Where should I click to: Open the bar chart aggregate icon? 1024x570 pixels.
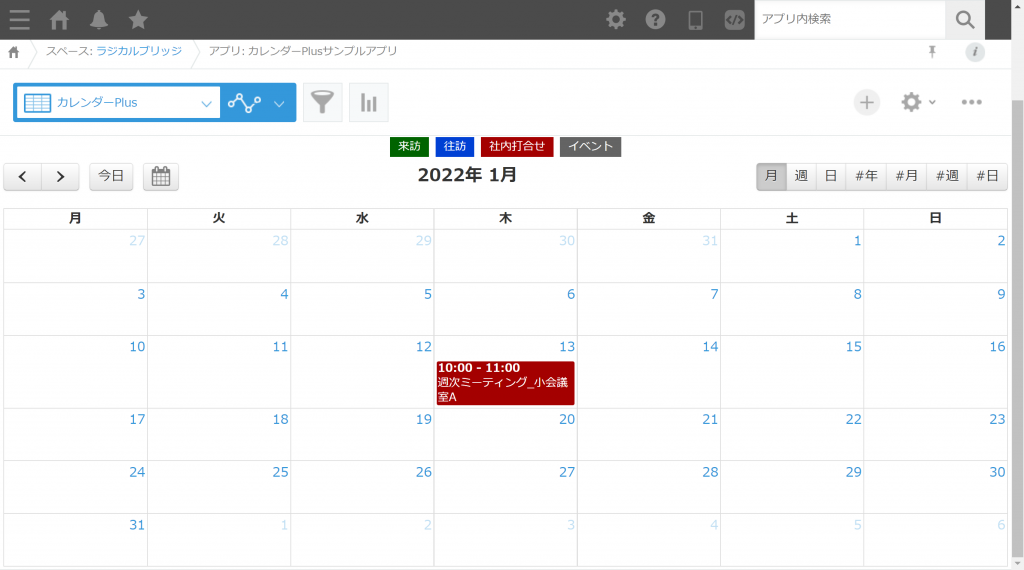pyautogui.click(x=369, y=103)
